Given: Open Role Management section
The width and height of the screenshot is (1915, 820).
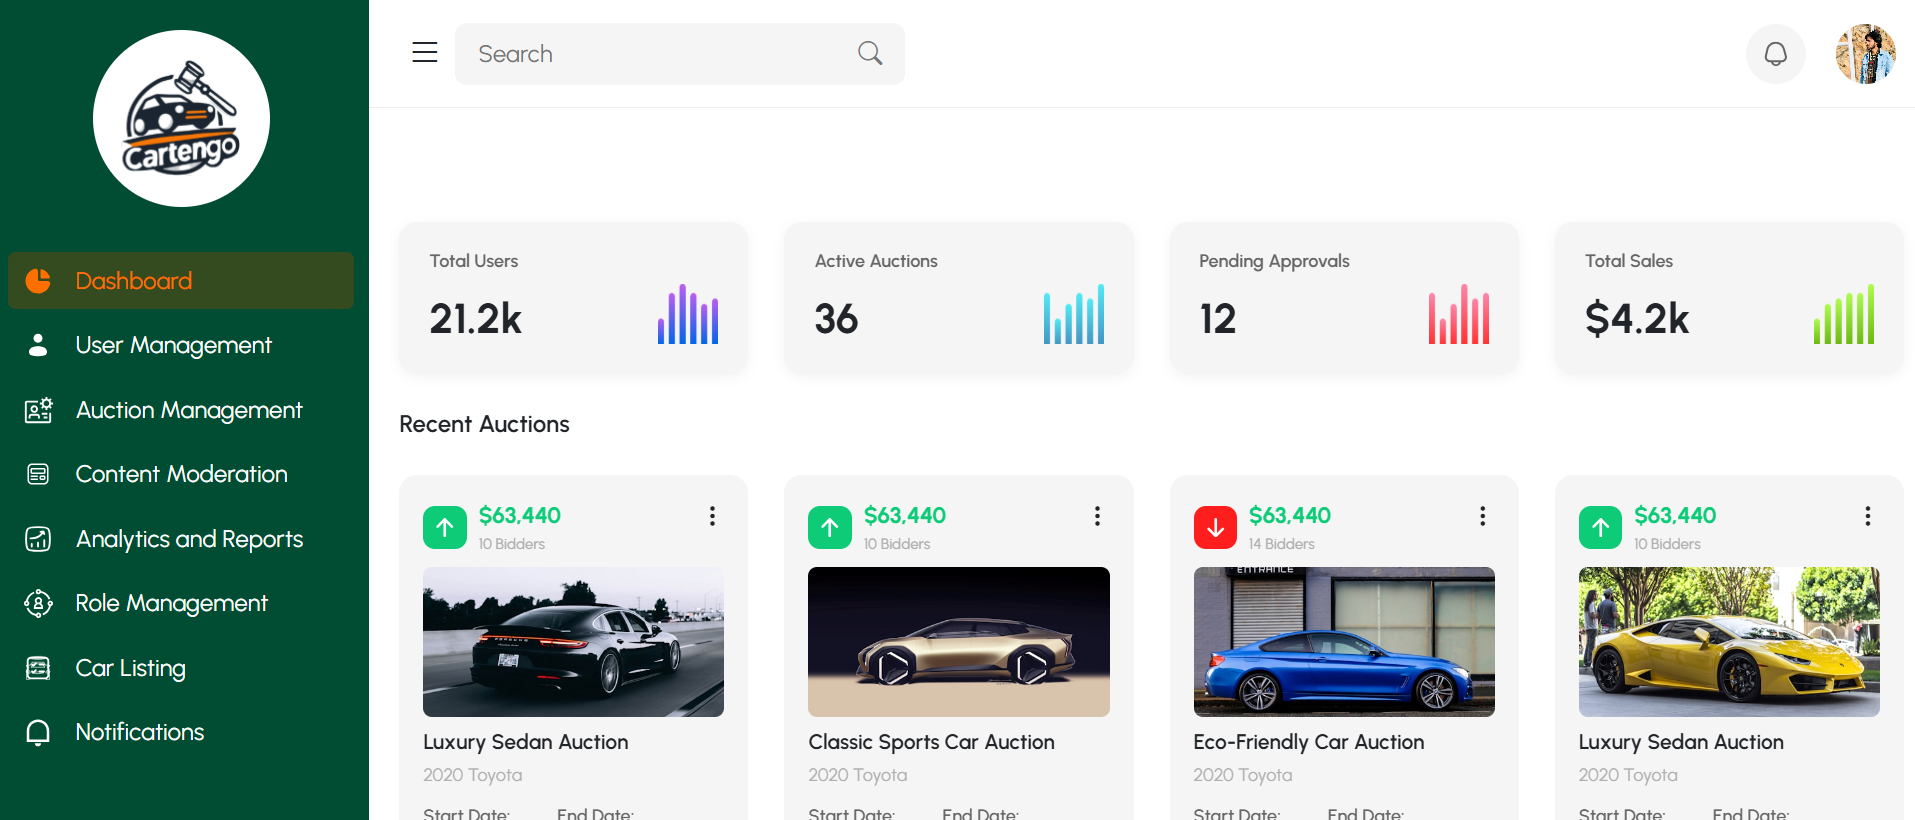Looking at the screenshot, I should [x=181, y=603].
